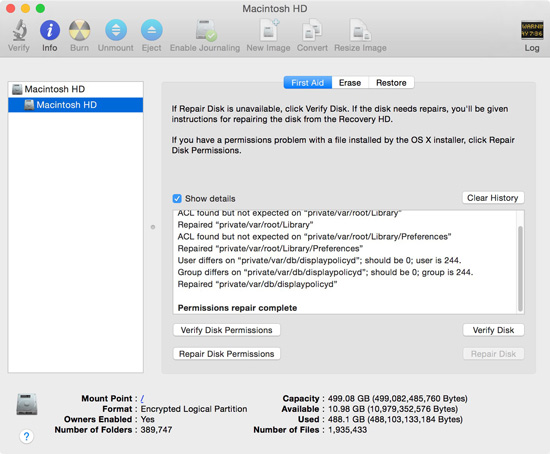Click the 'Group differs on' displaypolicyd log line
Screen dimensions: 550x454
pyautogui.click(x=325, y=272)
